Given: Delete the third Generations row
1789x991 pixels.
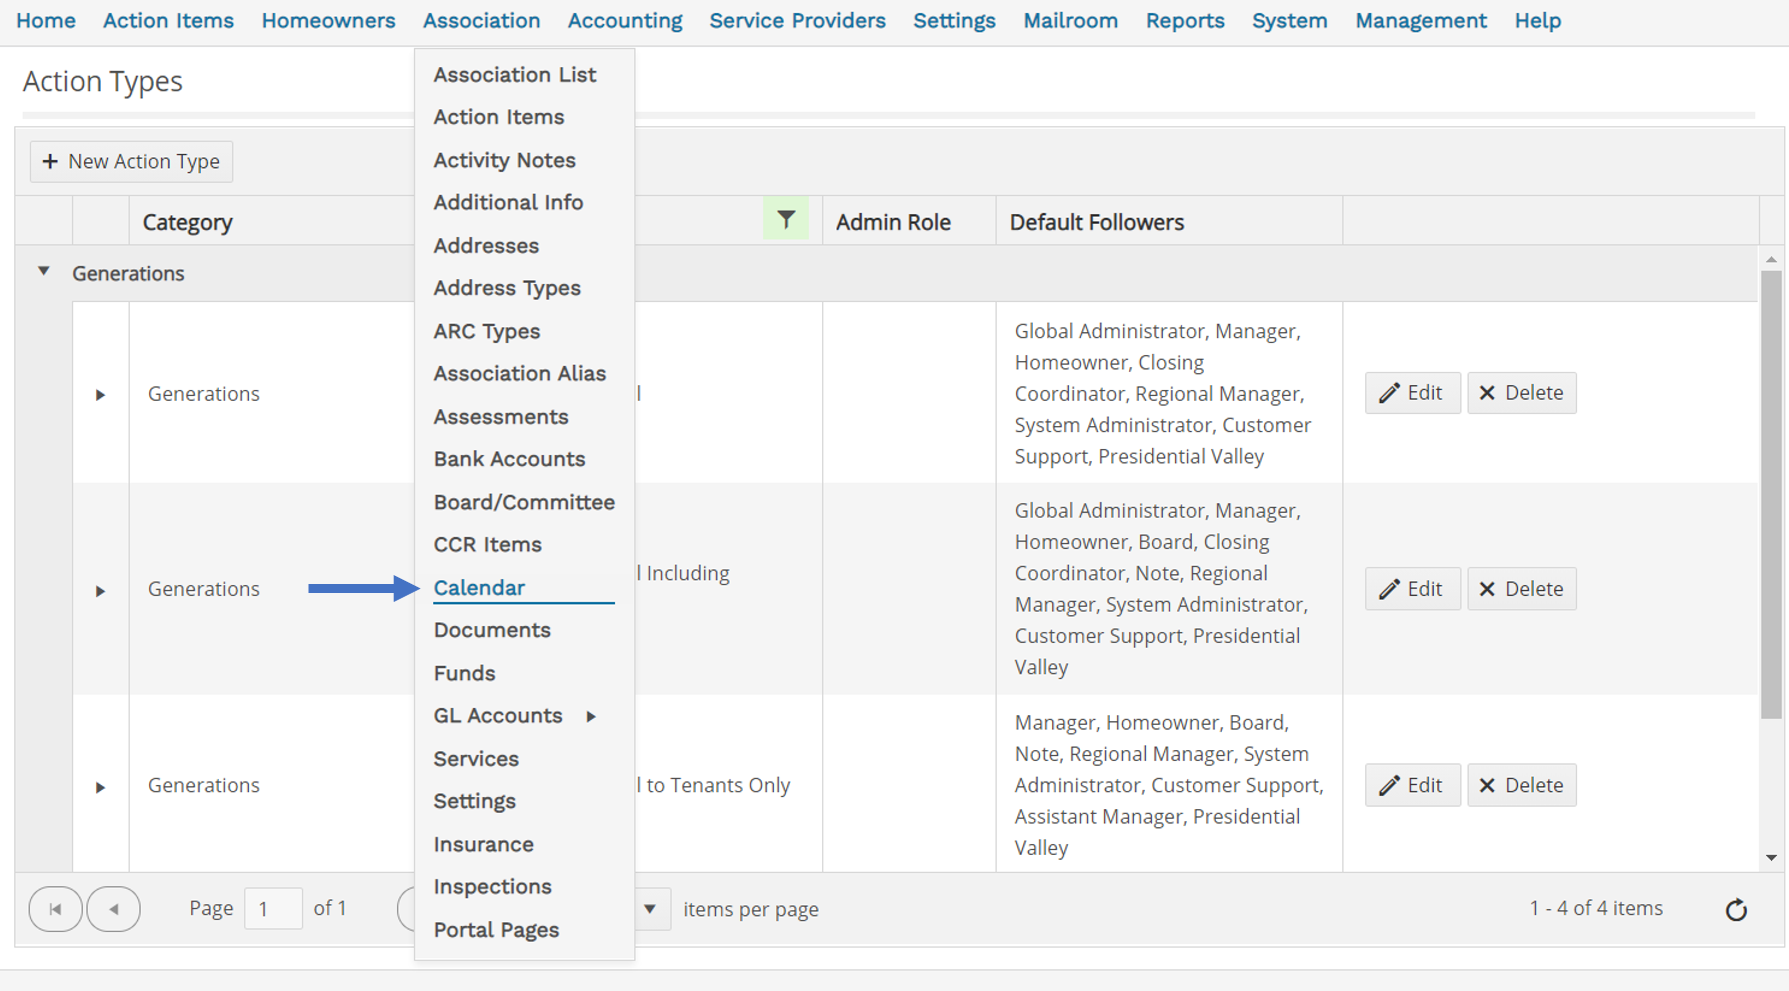Looking at the screenshot, I should point(1521,785).
